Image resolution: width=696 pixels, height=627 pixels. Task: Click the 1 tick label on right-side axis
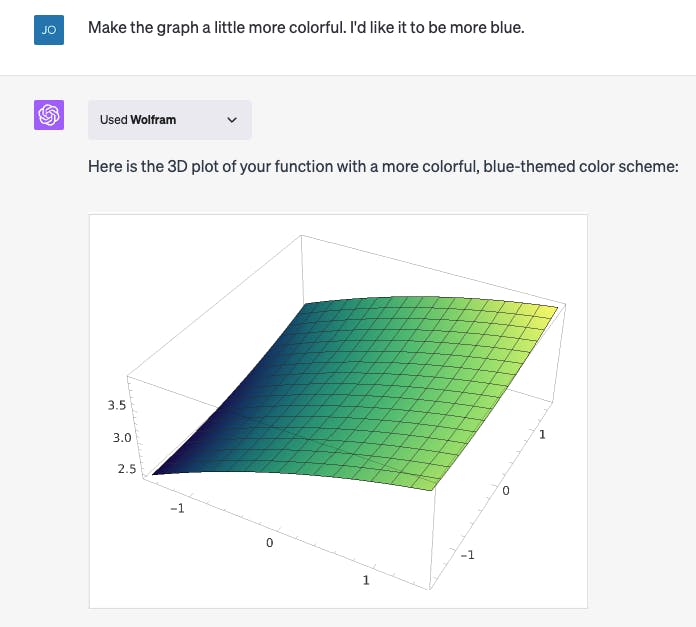tap(543, 435)
